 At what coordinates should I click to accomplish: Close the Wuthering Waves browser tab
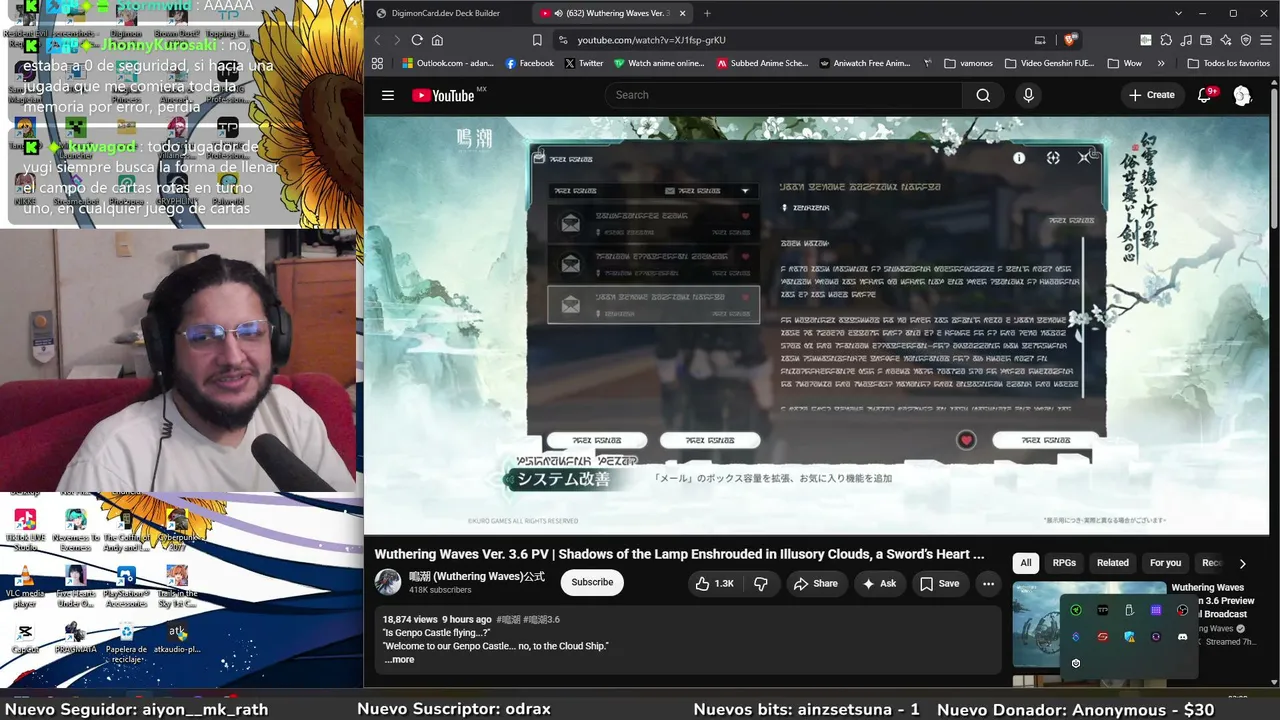pyautogui.click(x=682, y=13)
